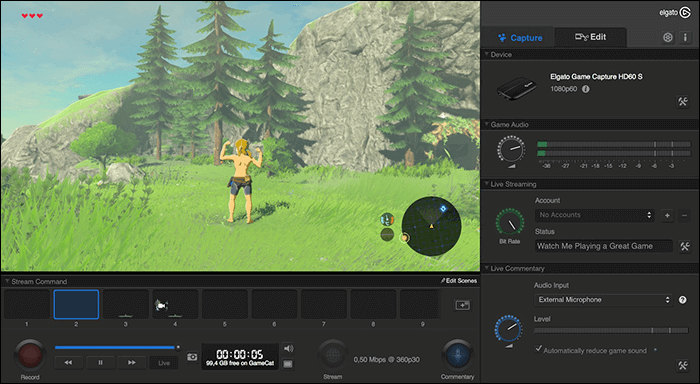700x384 pixels.
Task: Start recording with the red Record button
Action: pos(30,356)
